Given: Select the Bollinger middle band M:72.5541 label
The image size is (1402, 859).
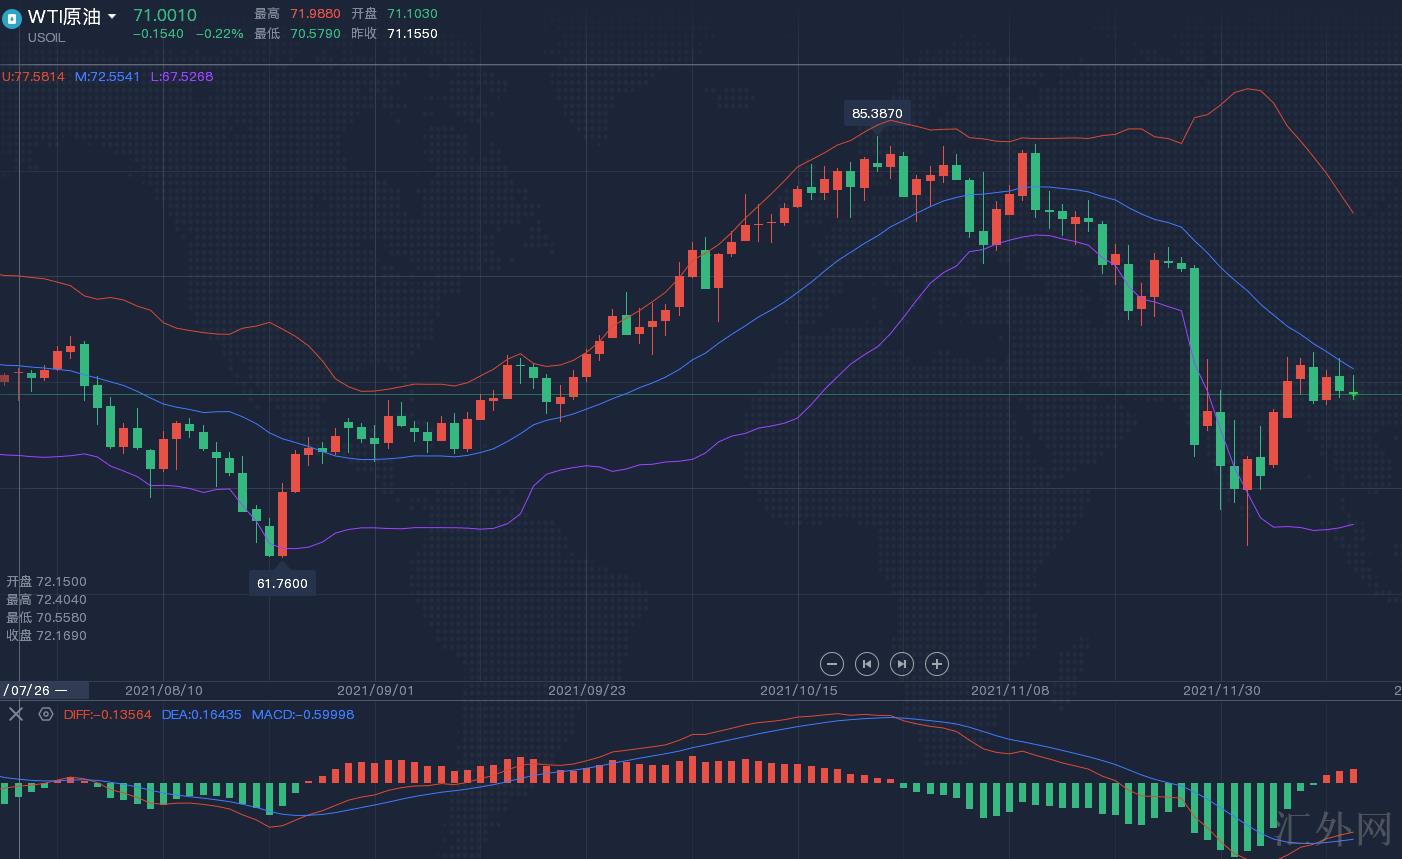Looking at the screenshot, I should coord(107,76).
